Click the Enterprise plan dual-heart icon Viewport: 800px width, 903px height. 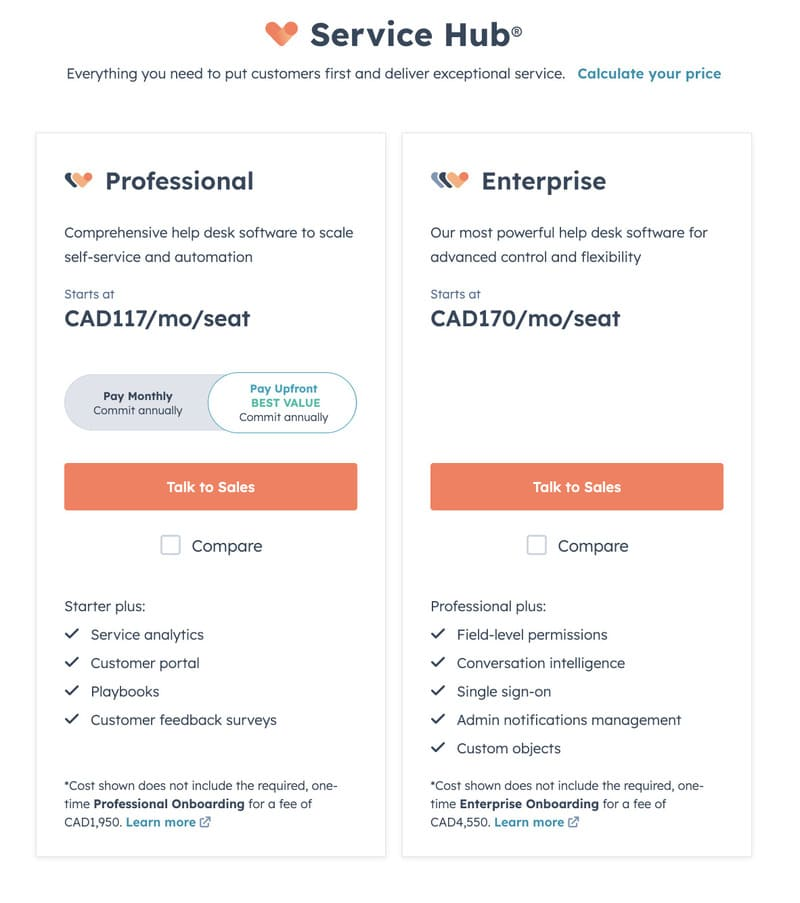click(450, 180)
